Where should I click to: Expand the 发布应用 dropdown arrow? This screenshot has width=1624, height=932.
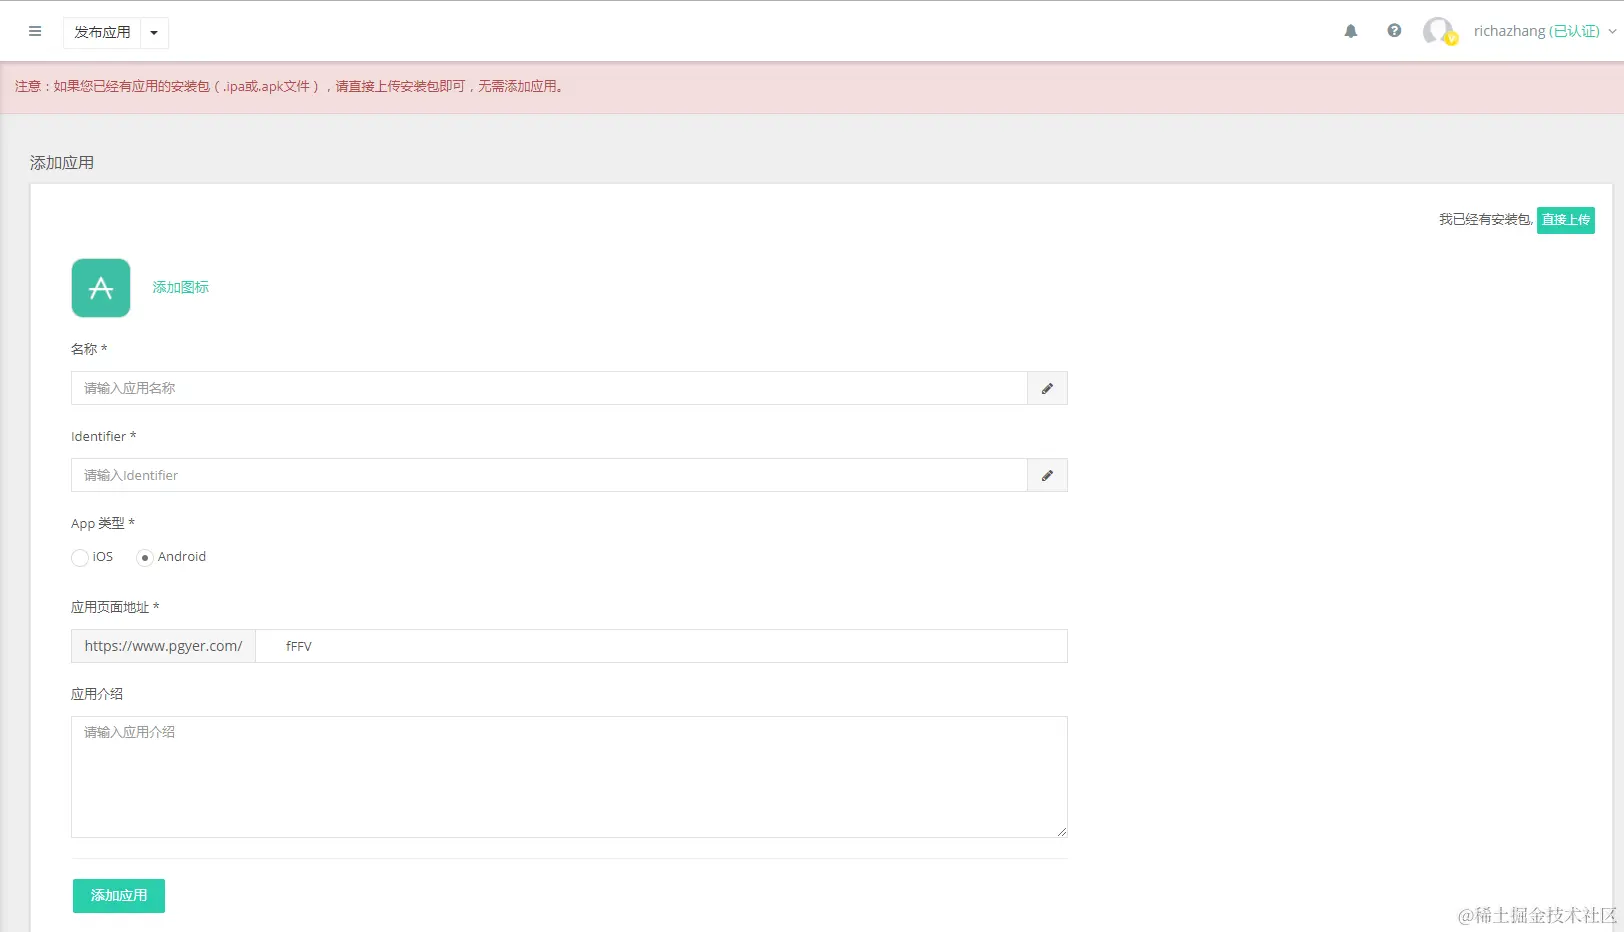(x=154, y=33)
